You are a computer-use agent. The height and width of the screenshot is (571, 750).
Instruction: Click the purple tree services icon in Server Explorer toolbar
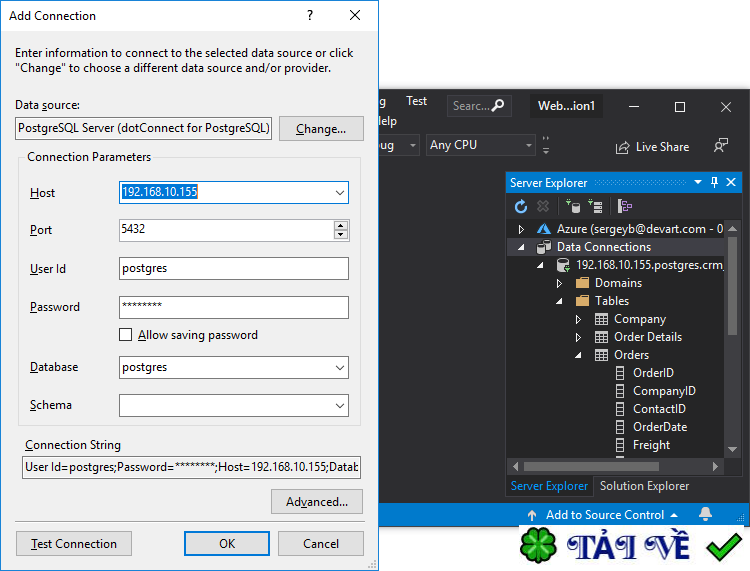coord(625,207)
